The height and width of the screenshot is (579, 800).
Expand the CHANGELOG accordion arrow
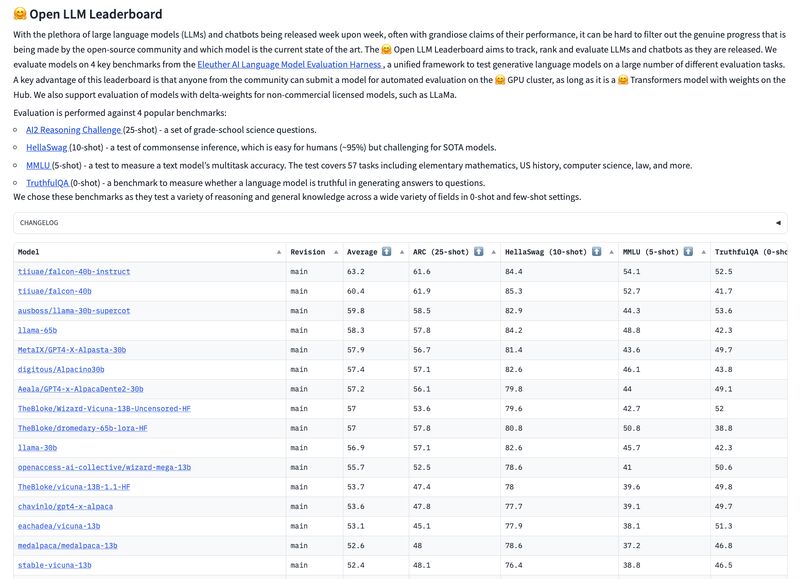click(778, 223)
